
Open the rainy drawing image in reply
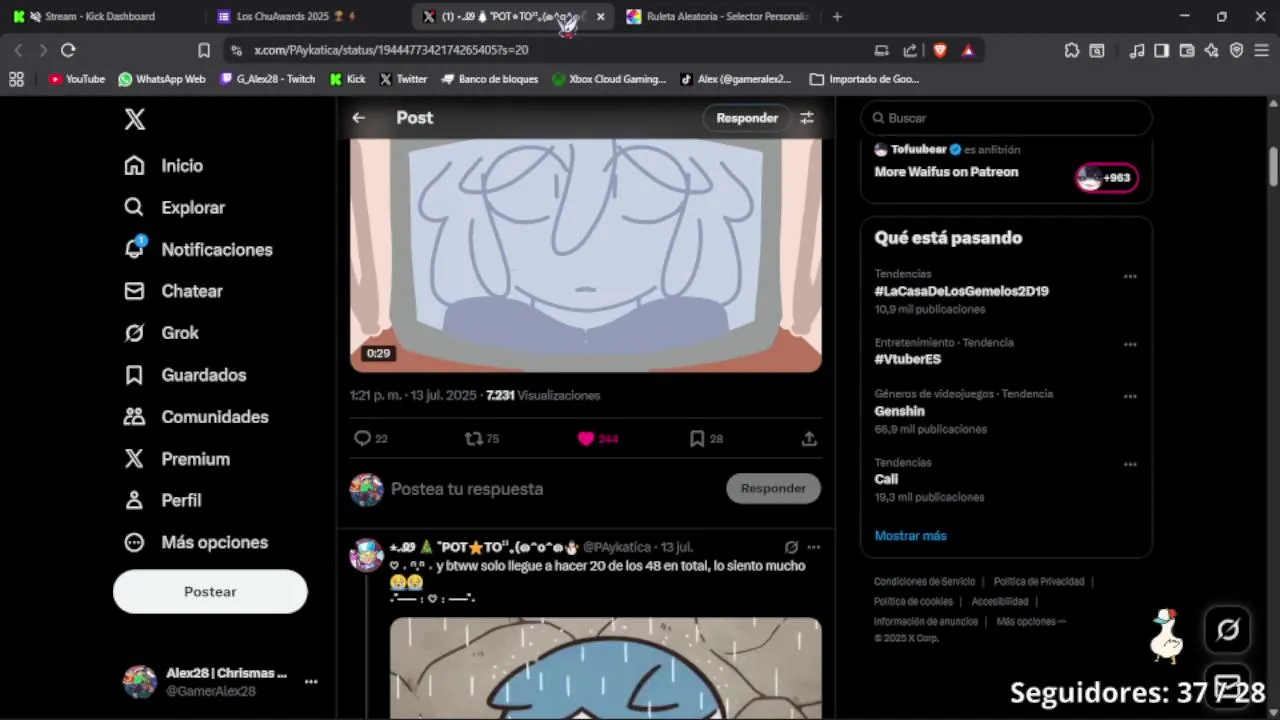point(606,668)
